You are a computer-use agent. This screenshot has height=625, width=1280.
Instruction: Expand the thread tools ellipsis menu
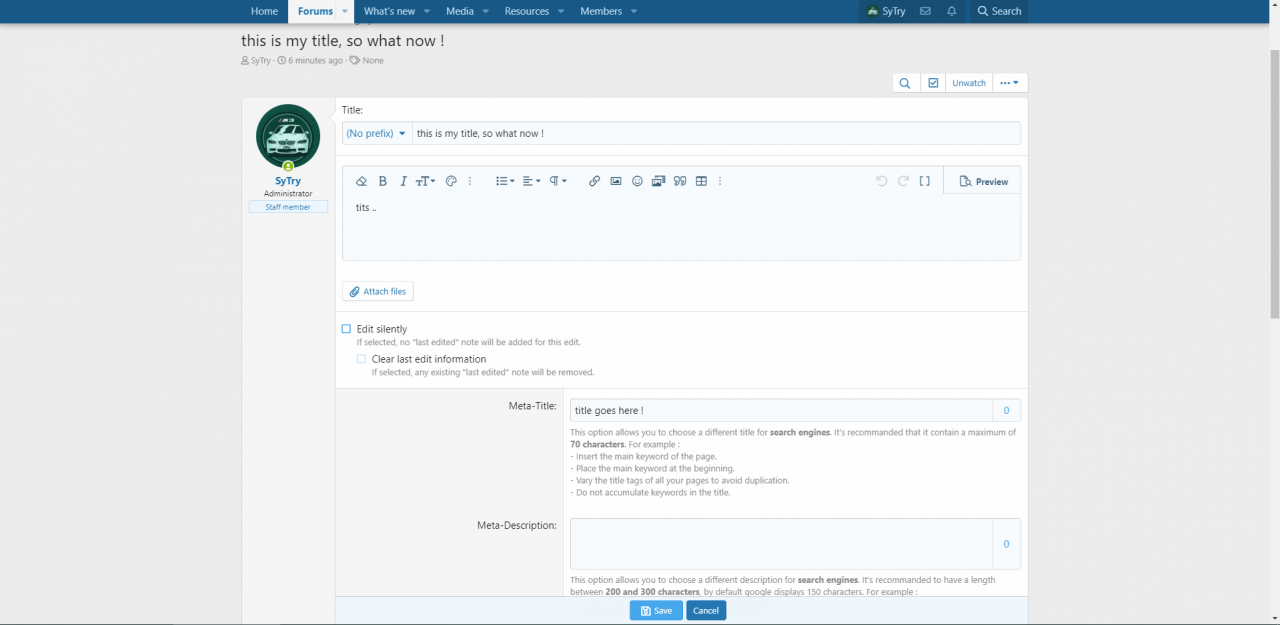click(1010, 83)
